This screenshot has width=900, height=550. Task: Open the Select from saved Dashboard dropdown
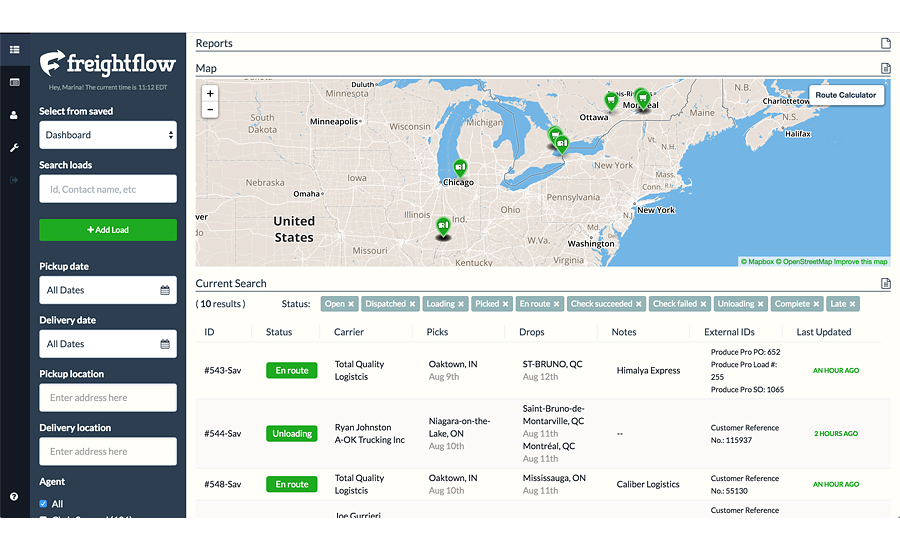(x=108, y=135)
